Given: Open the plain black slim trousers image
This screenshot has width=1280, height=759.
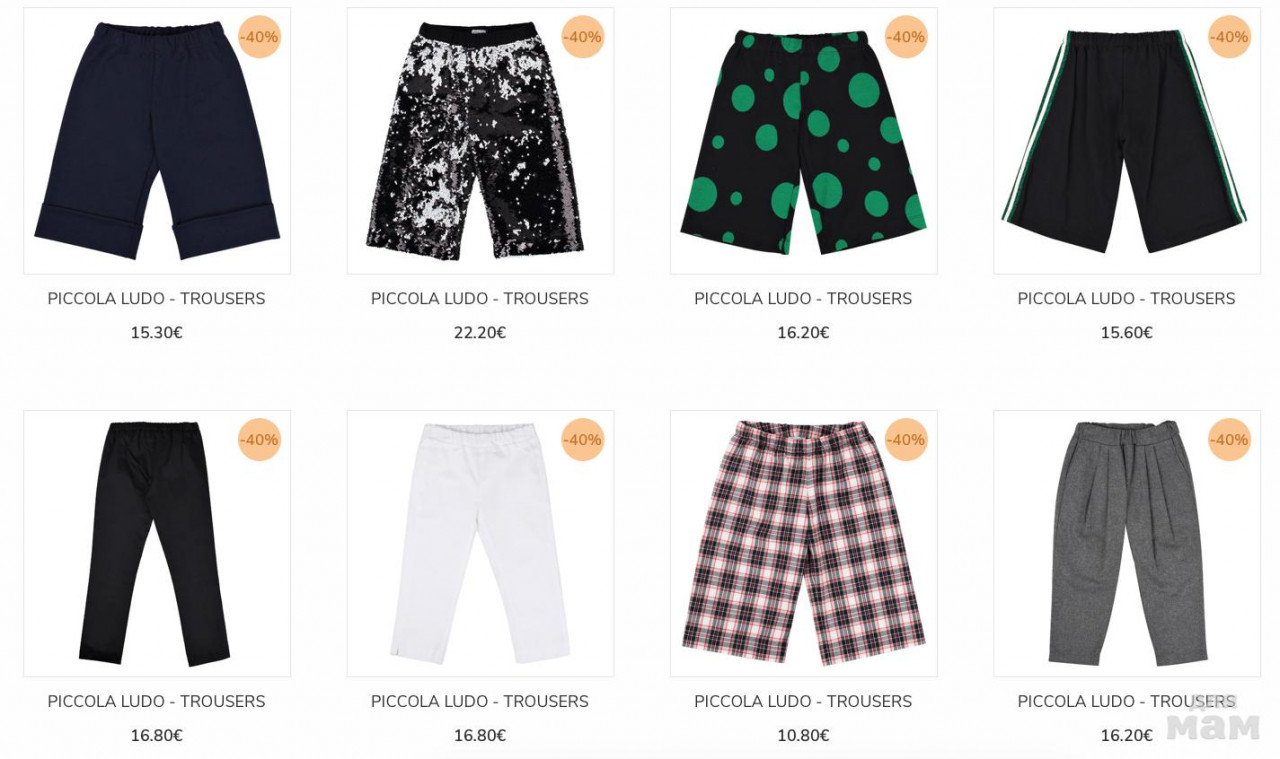Looking at the screenshot, I should [157, 544].
